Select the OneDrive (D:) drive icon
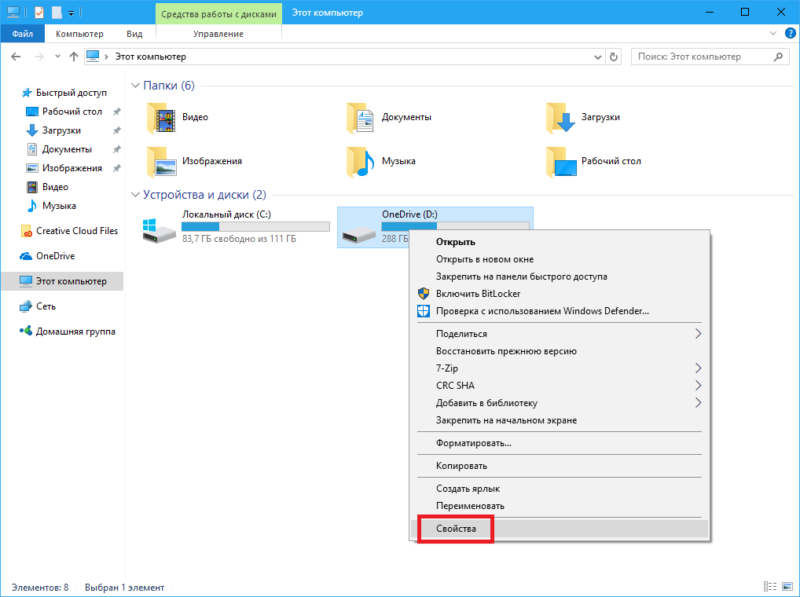 [x=359, y=235]
